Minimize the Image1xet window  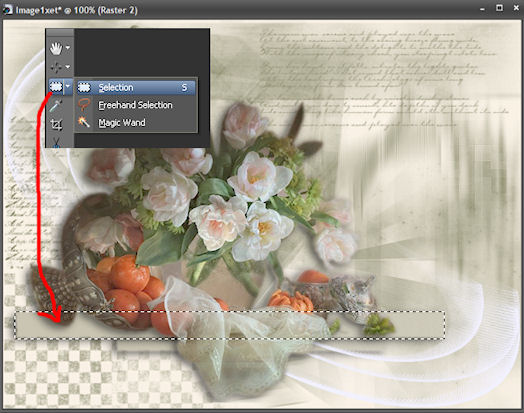click(482, 9)
